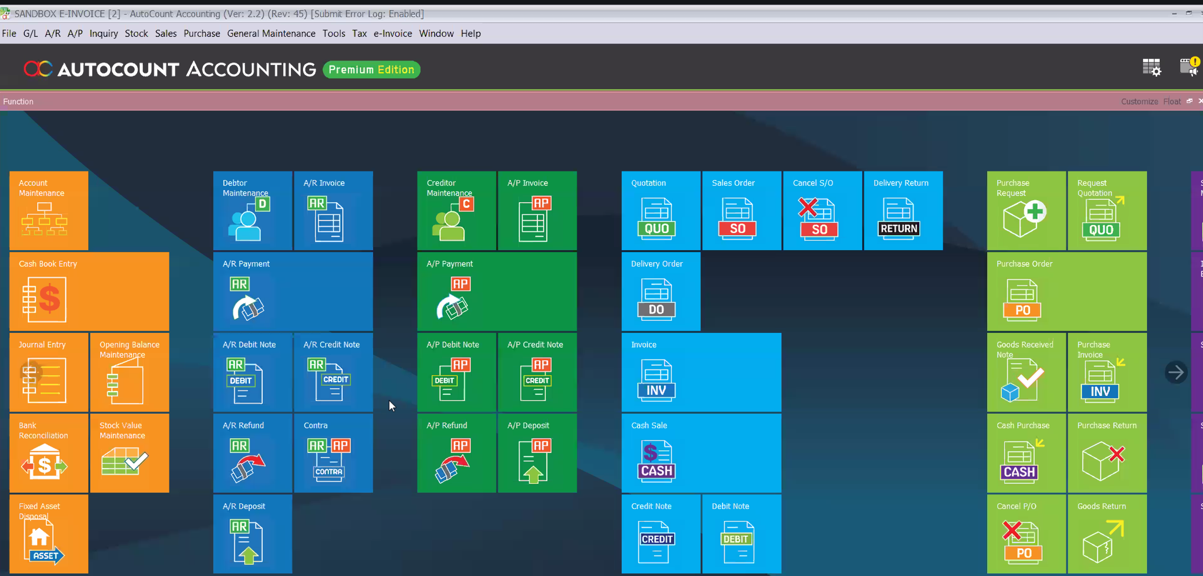Open the Account Maintenance tile
The height and width of the screenshot is (576, 1203).
(49, 211)
